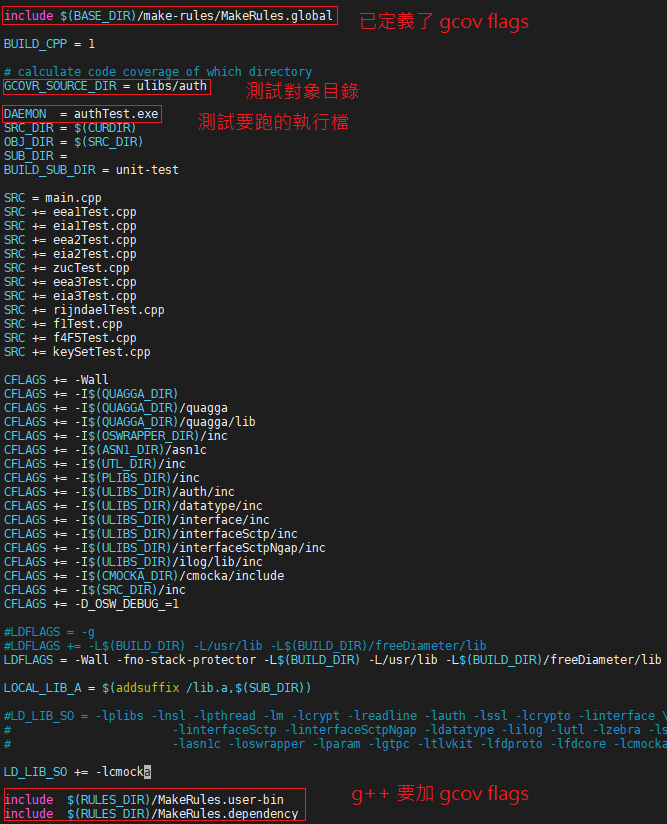This screenshot has width=667, height=824.
Task: Click the SRC += rijndaelTest.cpp line
Action: 84,310
